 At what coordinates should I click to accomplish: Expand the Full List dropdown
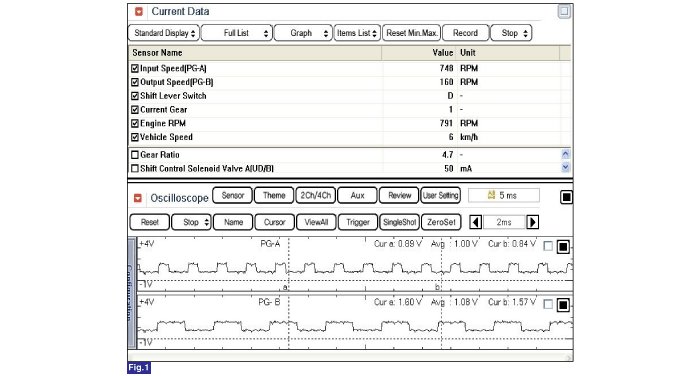pos(237,33)
